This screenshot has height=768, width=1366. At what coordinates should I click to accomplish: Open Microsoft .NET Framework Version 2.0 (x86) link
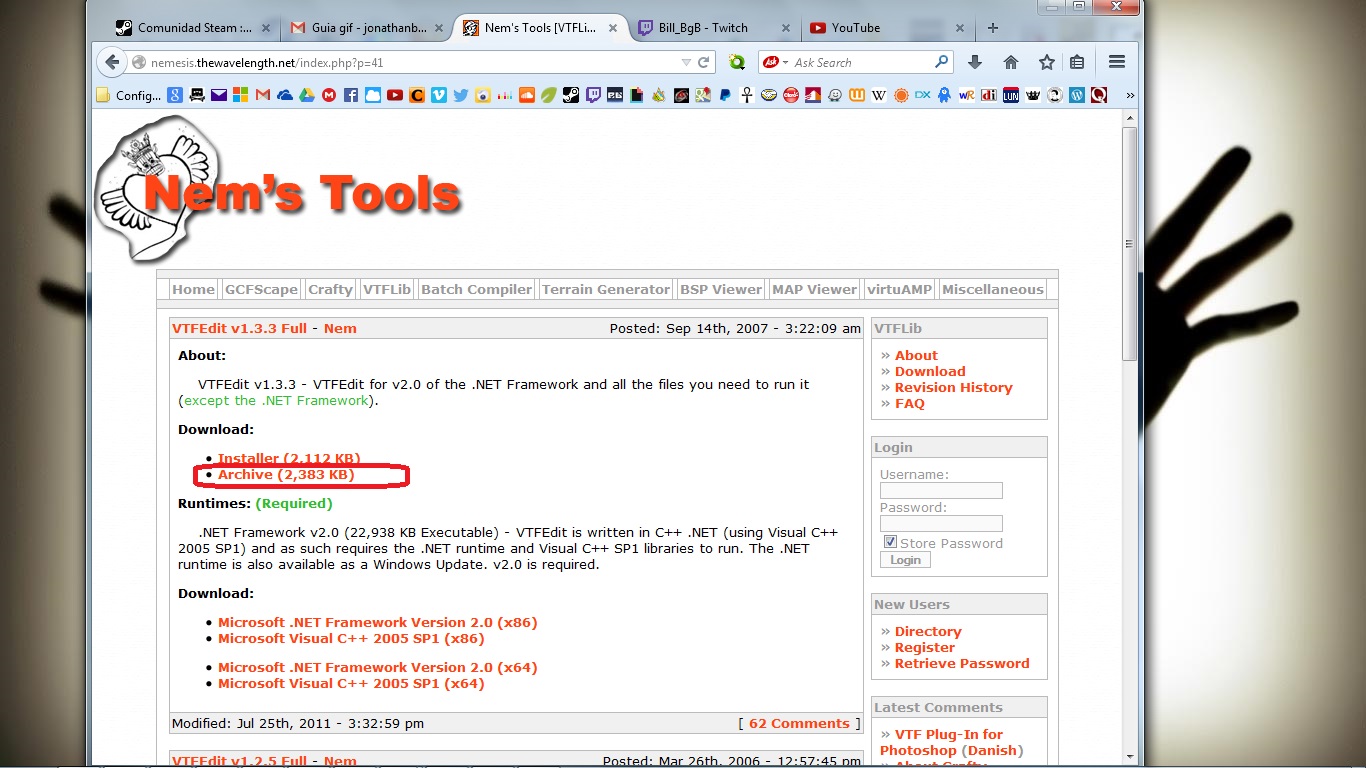click(x=378, y=622)
